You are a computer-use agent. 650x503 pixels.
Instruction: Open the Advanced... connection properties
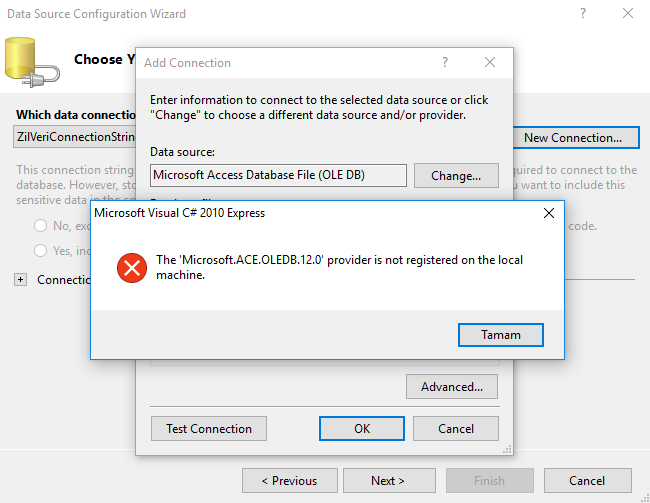coord(452,387)
